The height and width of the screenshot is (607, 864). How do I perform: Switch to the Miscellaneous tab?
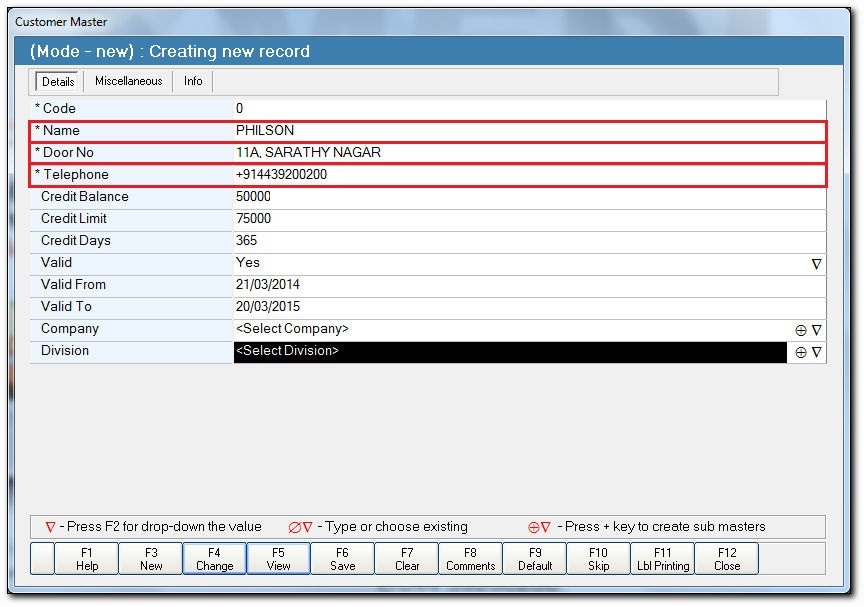[128, 82]
